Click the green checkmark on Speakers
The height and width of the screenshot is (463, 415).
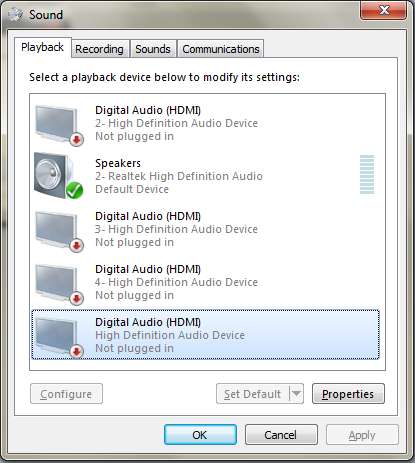[x=74, y=190]
